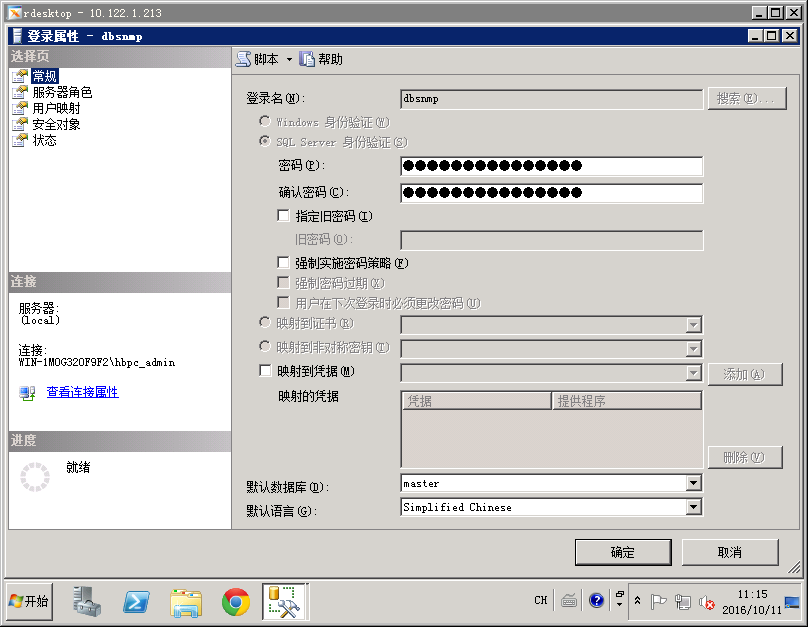Click the 登录名 dbsnmp field
The image size is (808, 627).
pyautogui.click(x=551, y=99)
